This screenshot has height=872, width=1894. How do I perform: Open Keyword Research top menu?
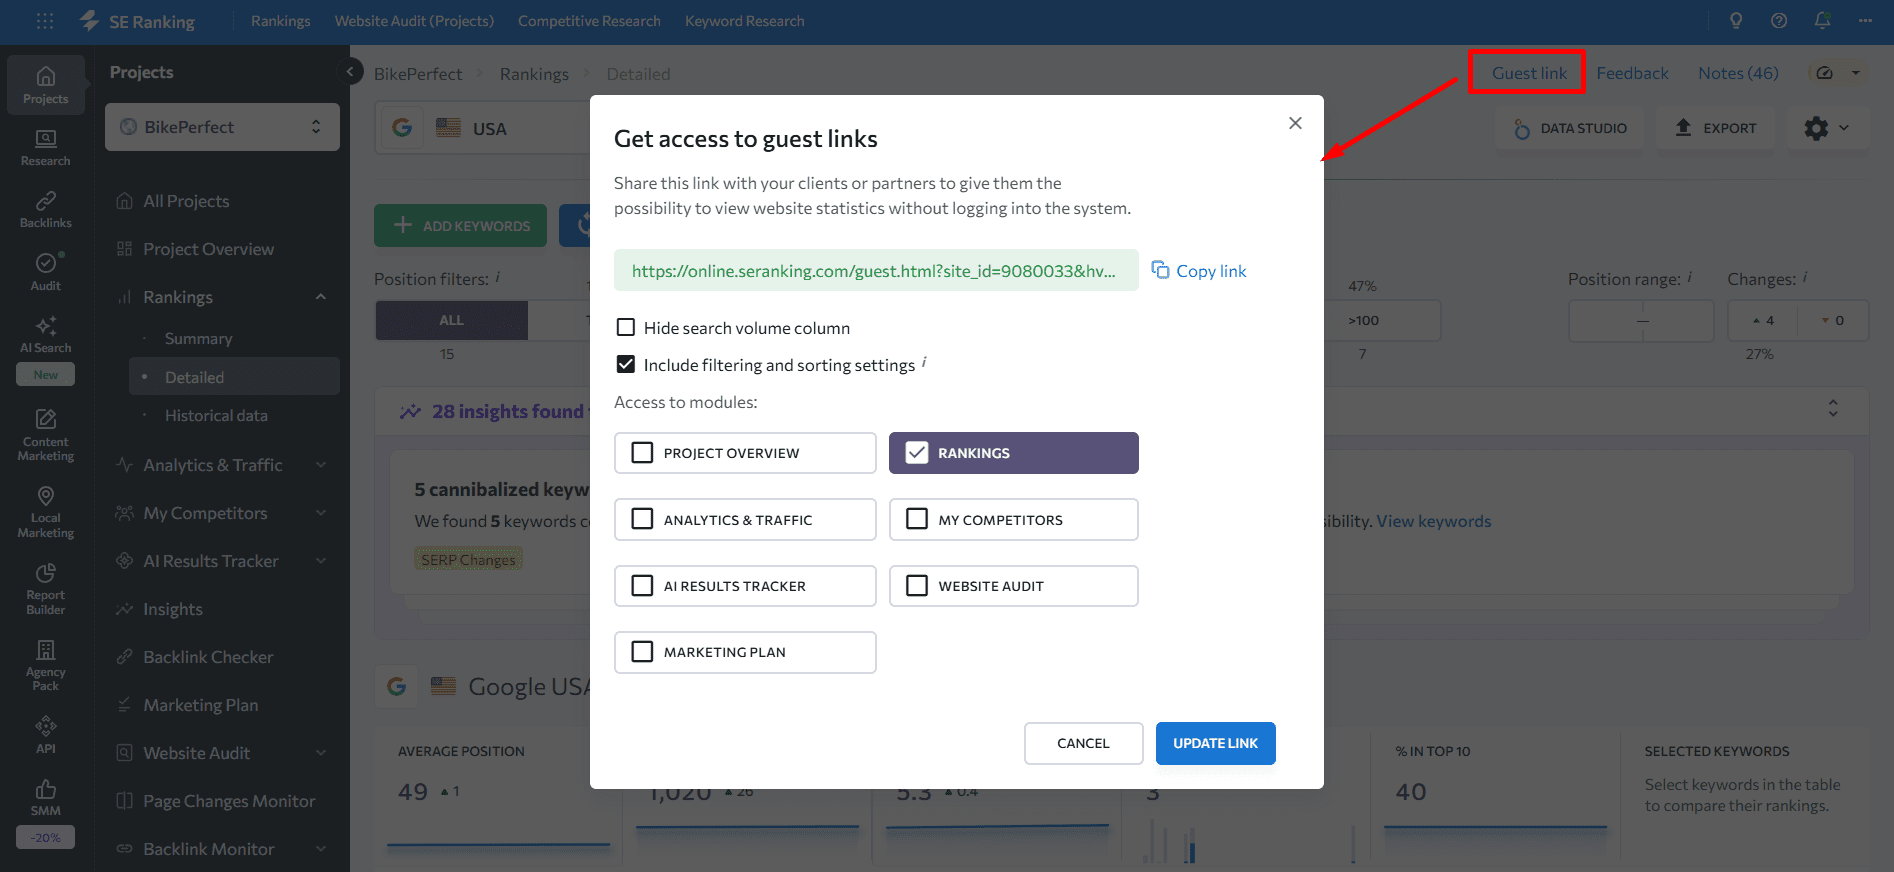coord(745,21)
